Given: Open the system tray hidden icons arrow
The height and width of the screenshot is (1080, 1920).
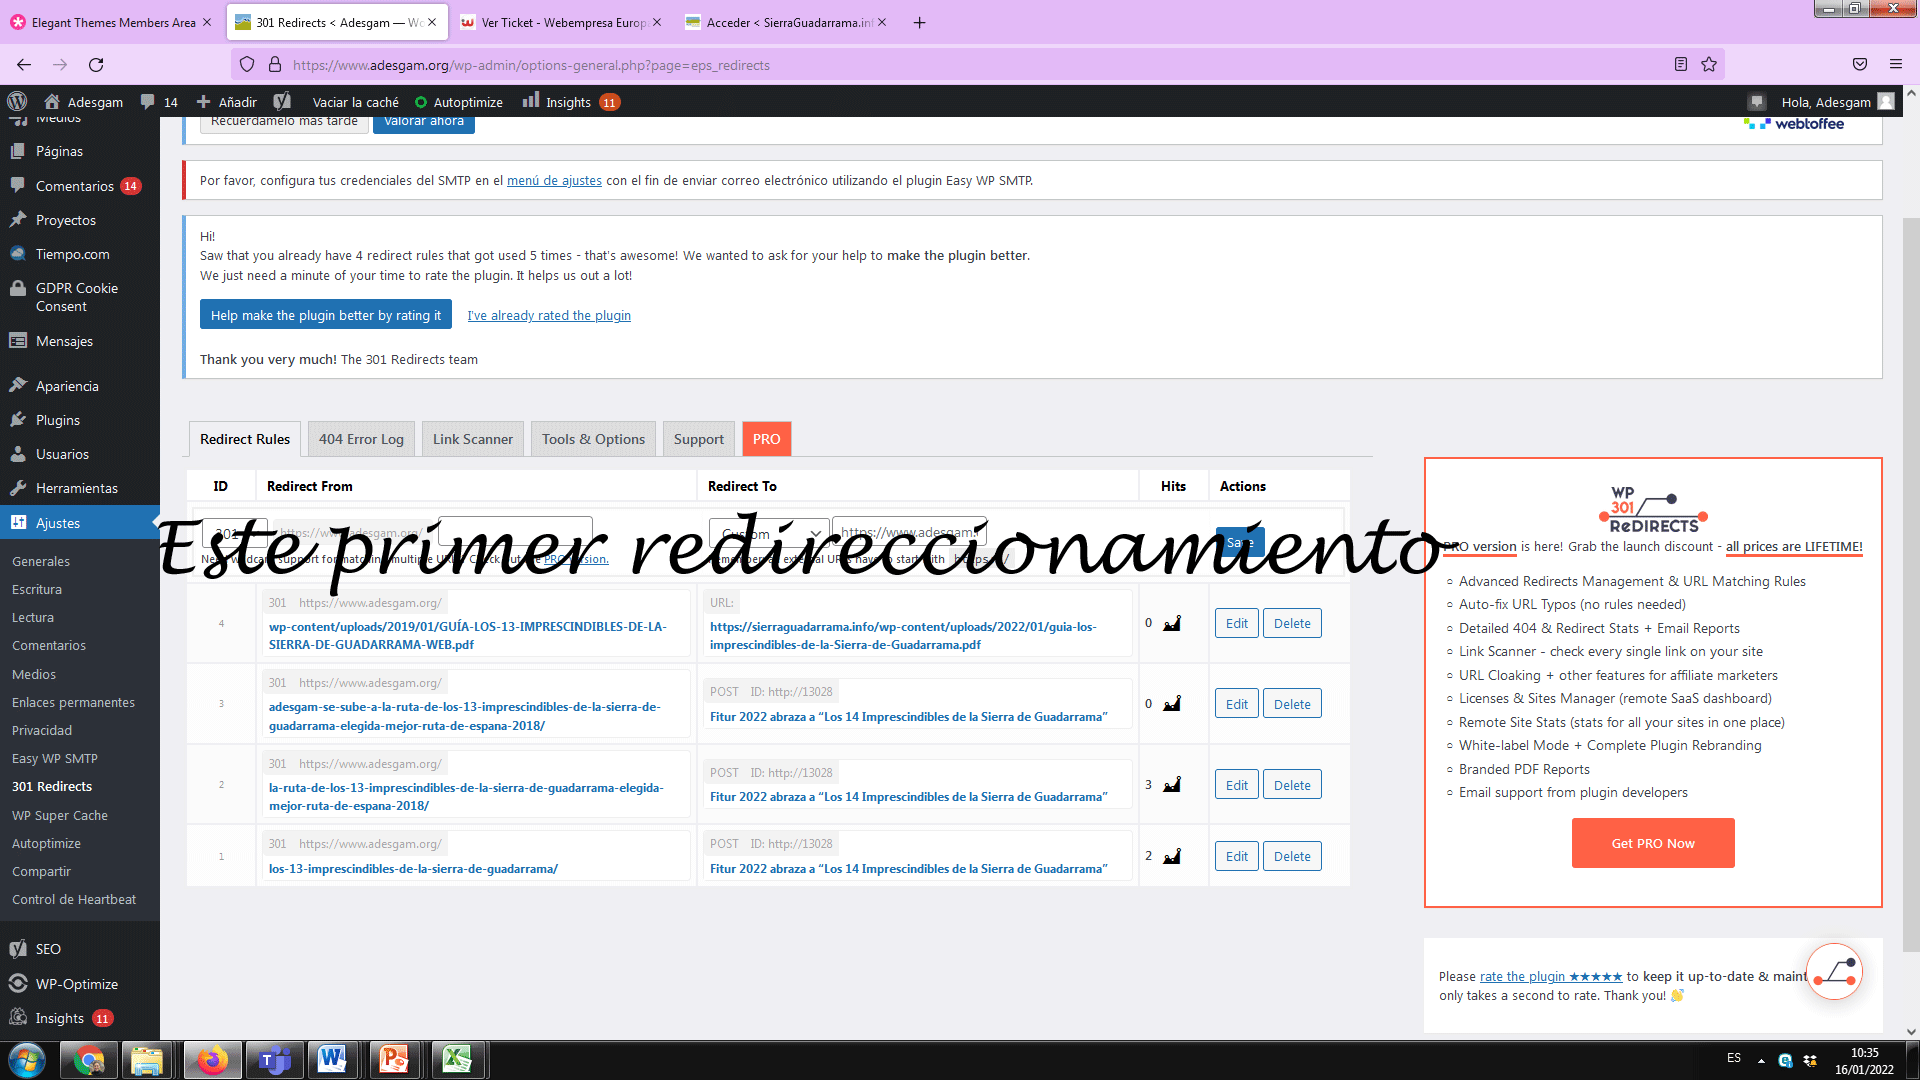Looking at the screenshot, I should click(x=1761, y=1060).
